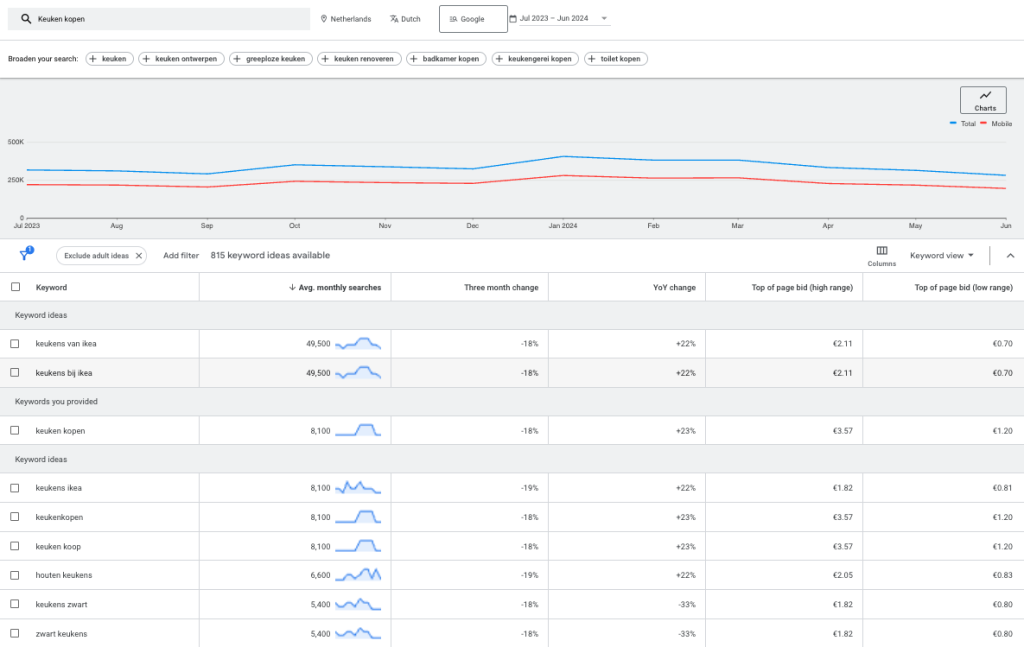
Task: Select the 'zwart keukens' checkbox
Action: (x=15, y=633)
